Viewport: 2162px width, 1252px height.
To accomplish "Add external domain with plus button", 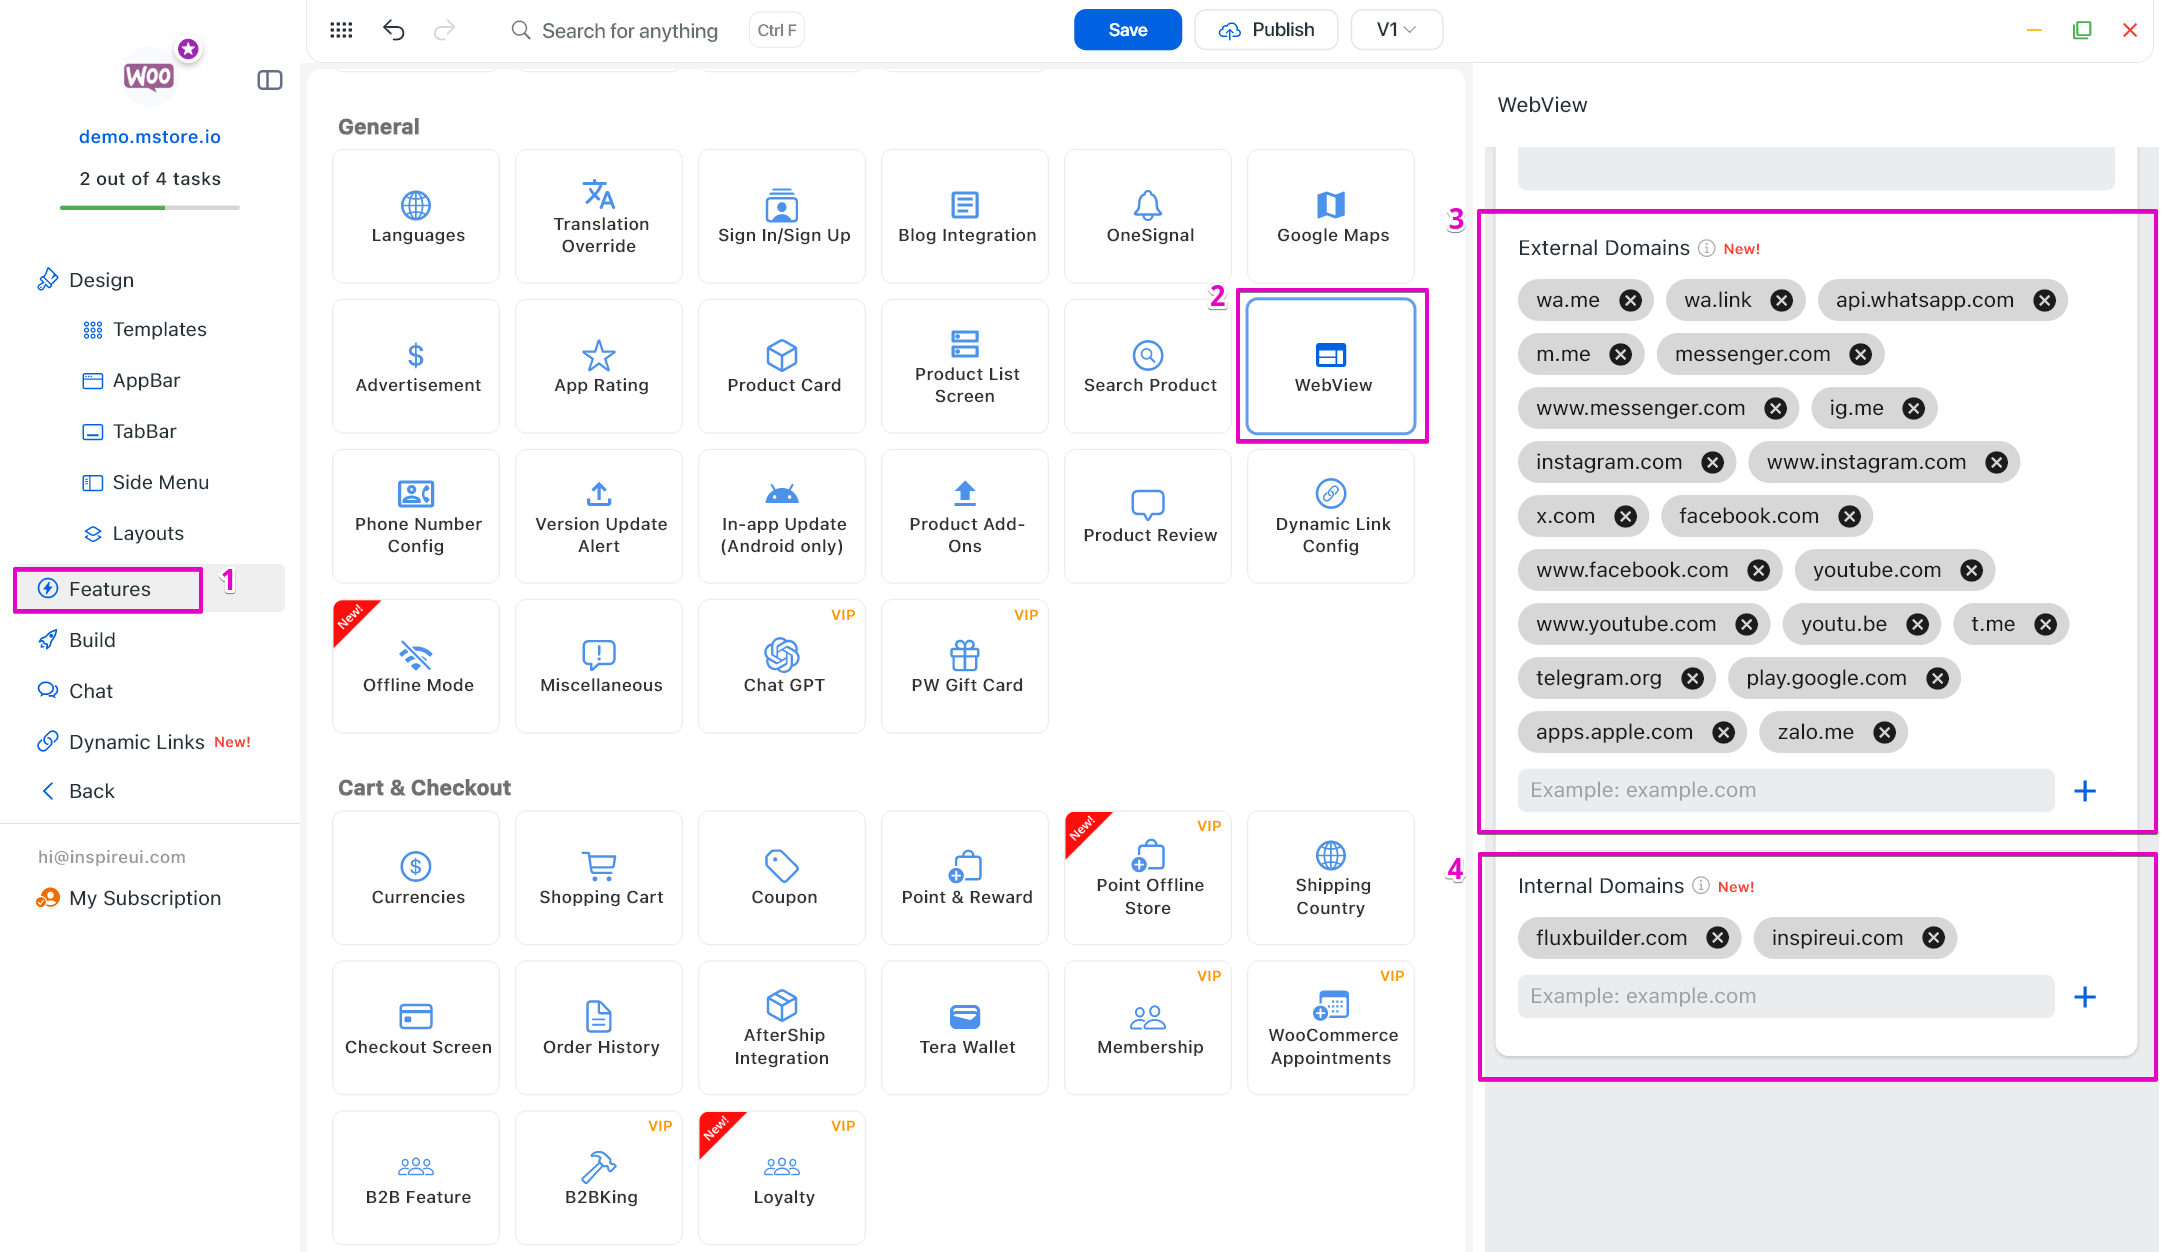I will (x=2085, y=791).
